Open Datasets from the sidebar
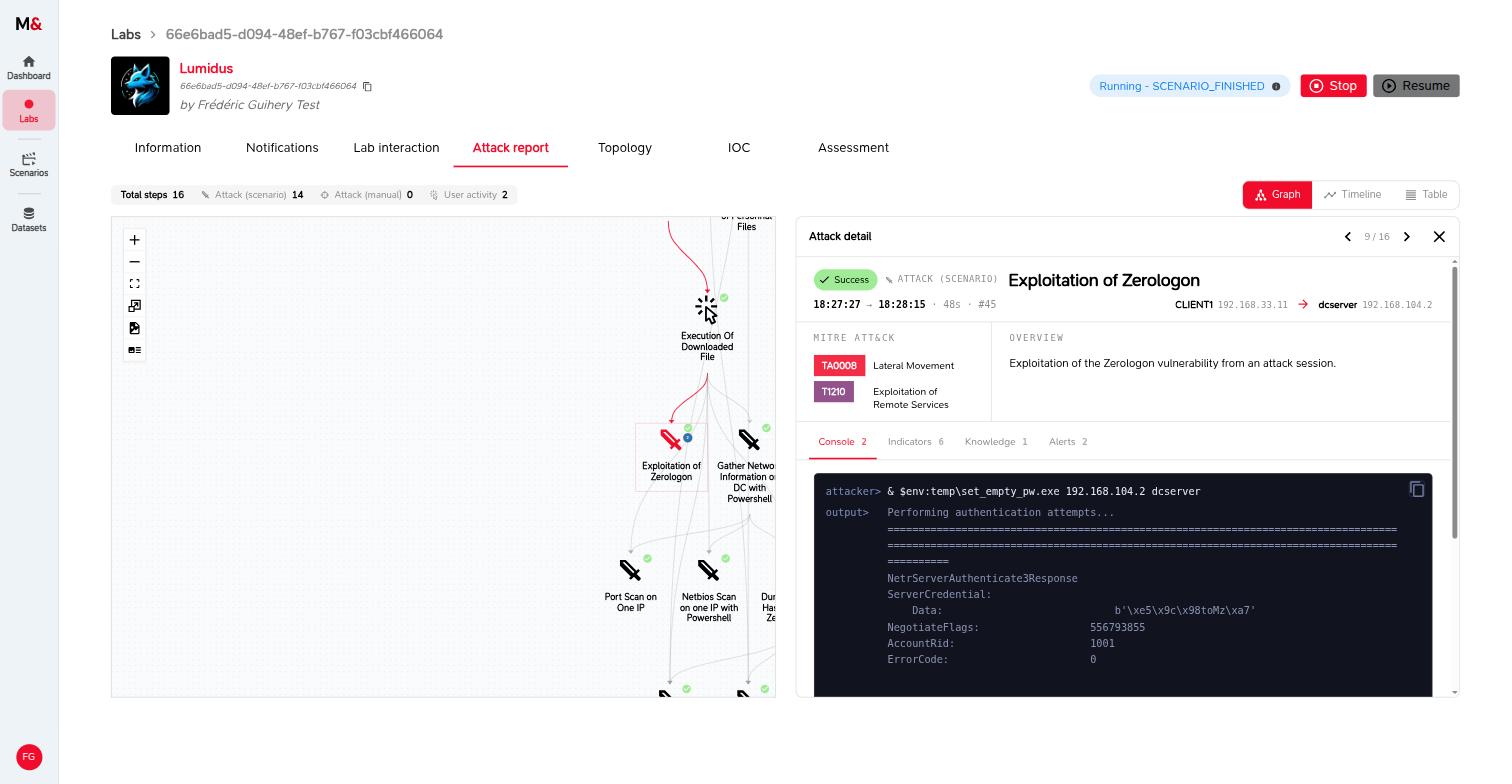This screenshot has width=1512, height=784. click(x=29, y=220)
